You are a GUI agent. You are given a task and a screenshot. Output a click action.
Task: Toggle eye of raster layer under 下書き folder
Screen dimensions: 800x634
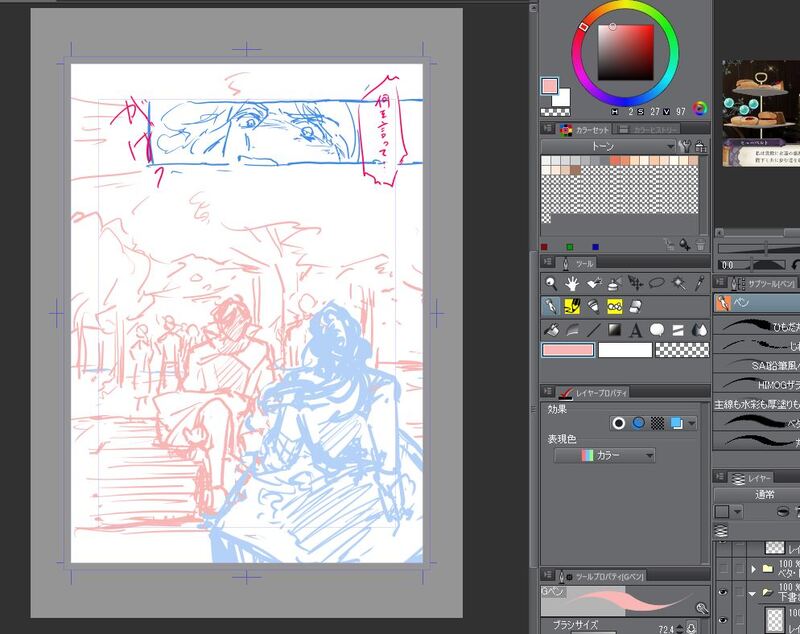(x=722, y=620)
